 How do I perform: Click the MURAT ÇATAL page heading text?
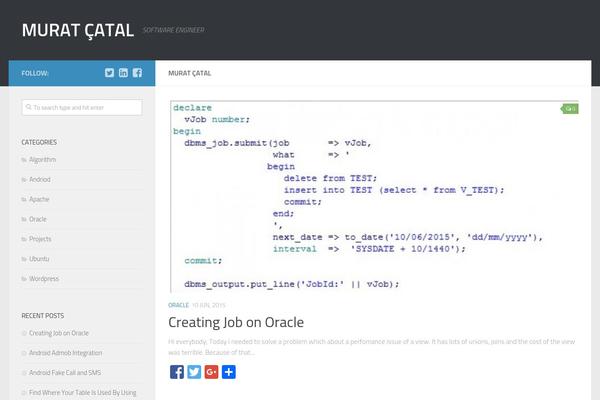pos(189,73)
